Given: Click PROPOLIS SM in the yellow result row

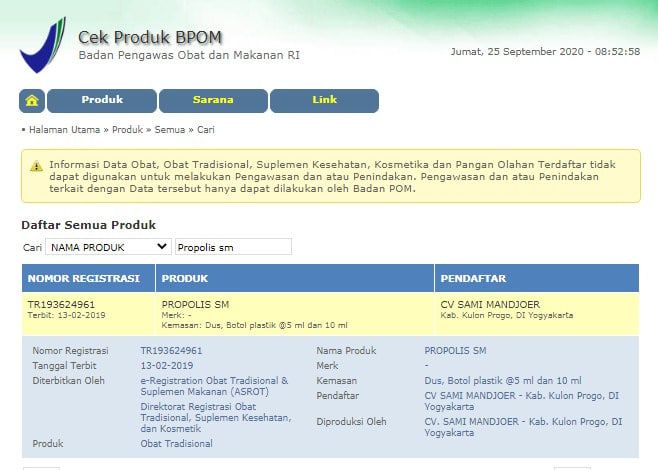Looking at the screenshot, I should point(196,303).
